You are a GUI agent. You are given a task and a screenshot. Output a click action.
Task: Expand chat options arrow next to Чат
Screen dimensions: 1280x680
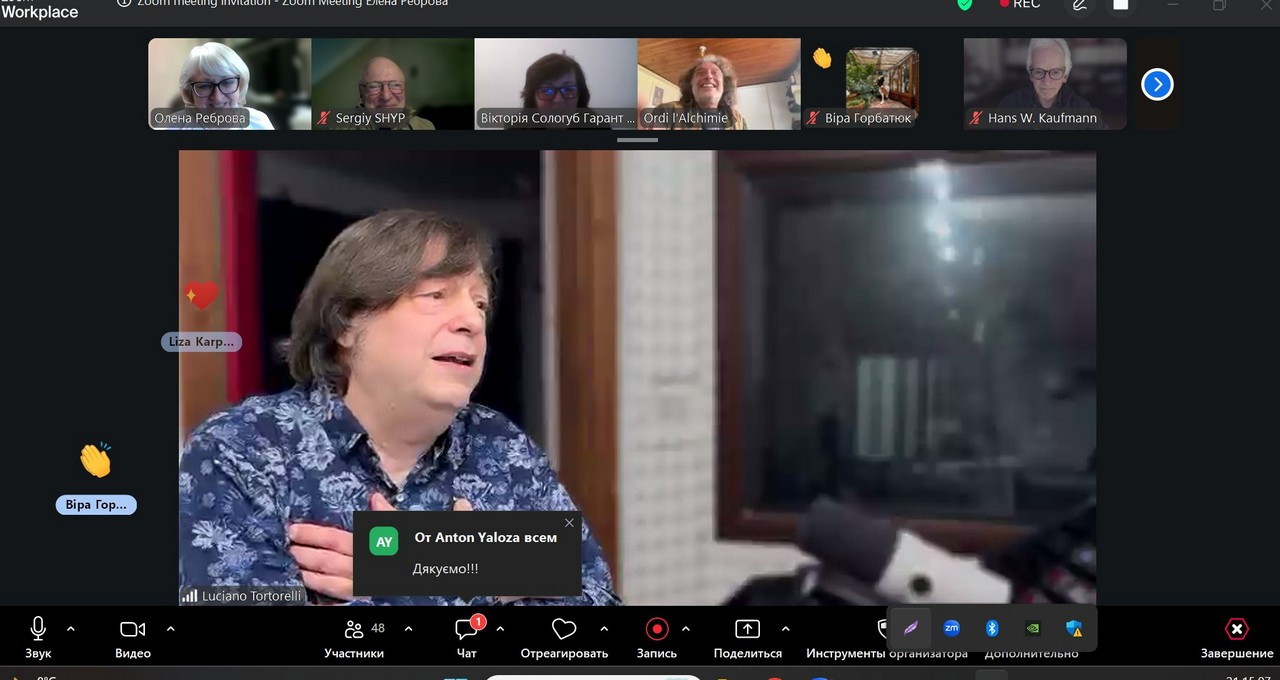[500, 629]
